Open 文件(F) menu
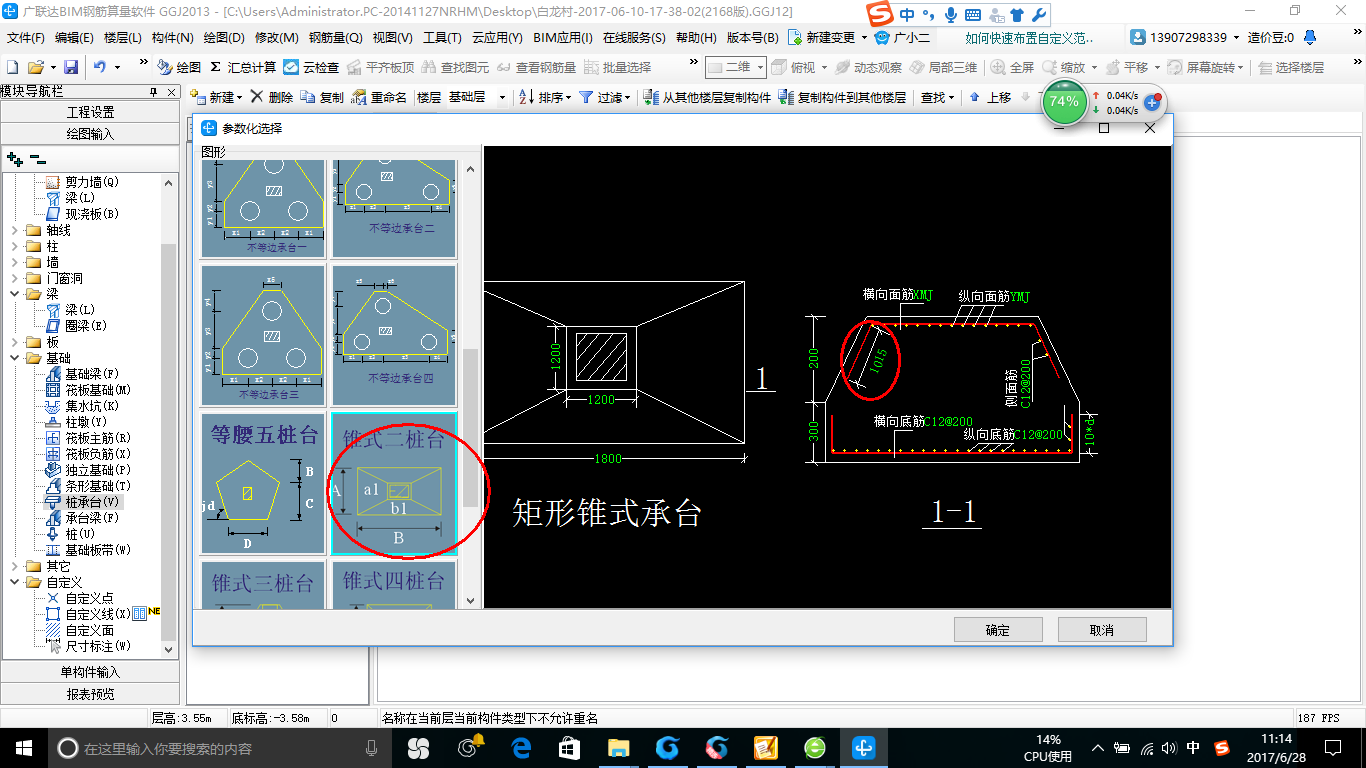1366x768 pixels. (26, 38)
